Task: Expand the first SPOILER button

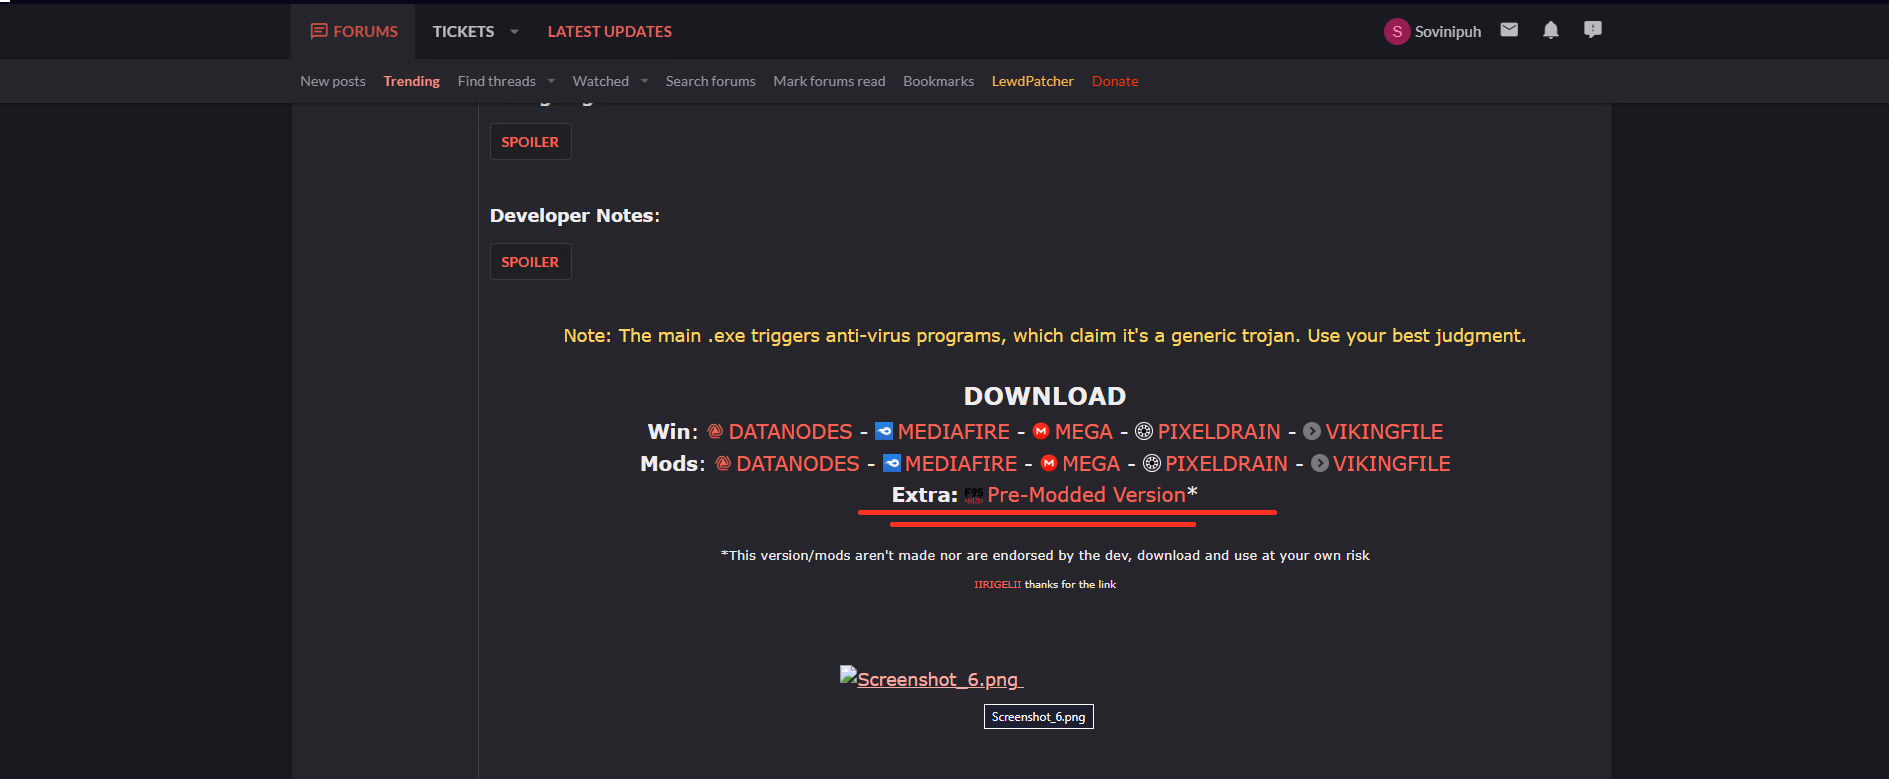Action: pyautogui.click(x=530, y=142)
